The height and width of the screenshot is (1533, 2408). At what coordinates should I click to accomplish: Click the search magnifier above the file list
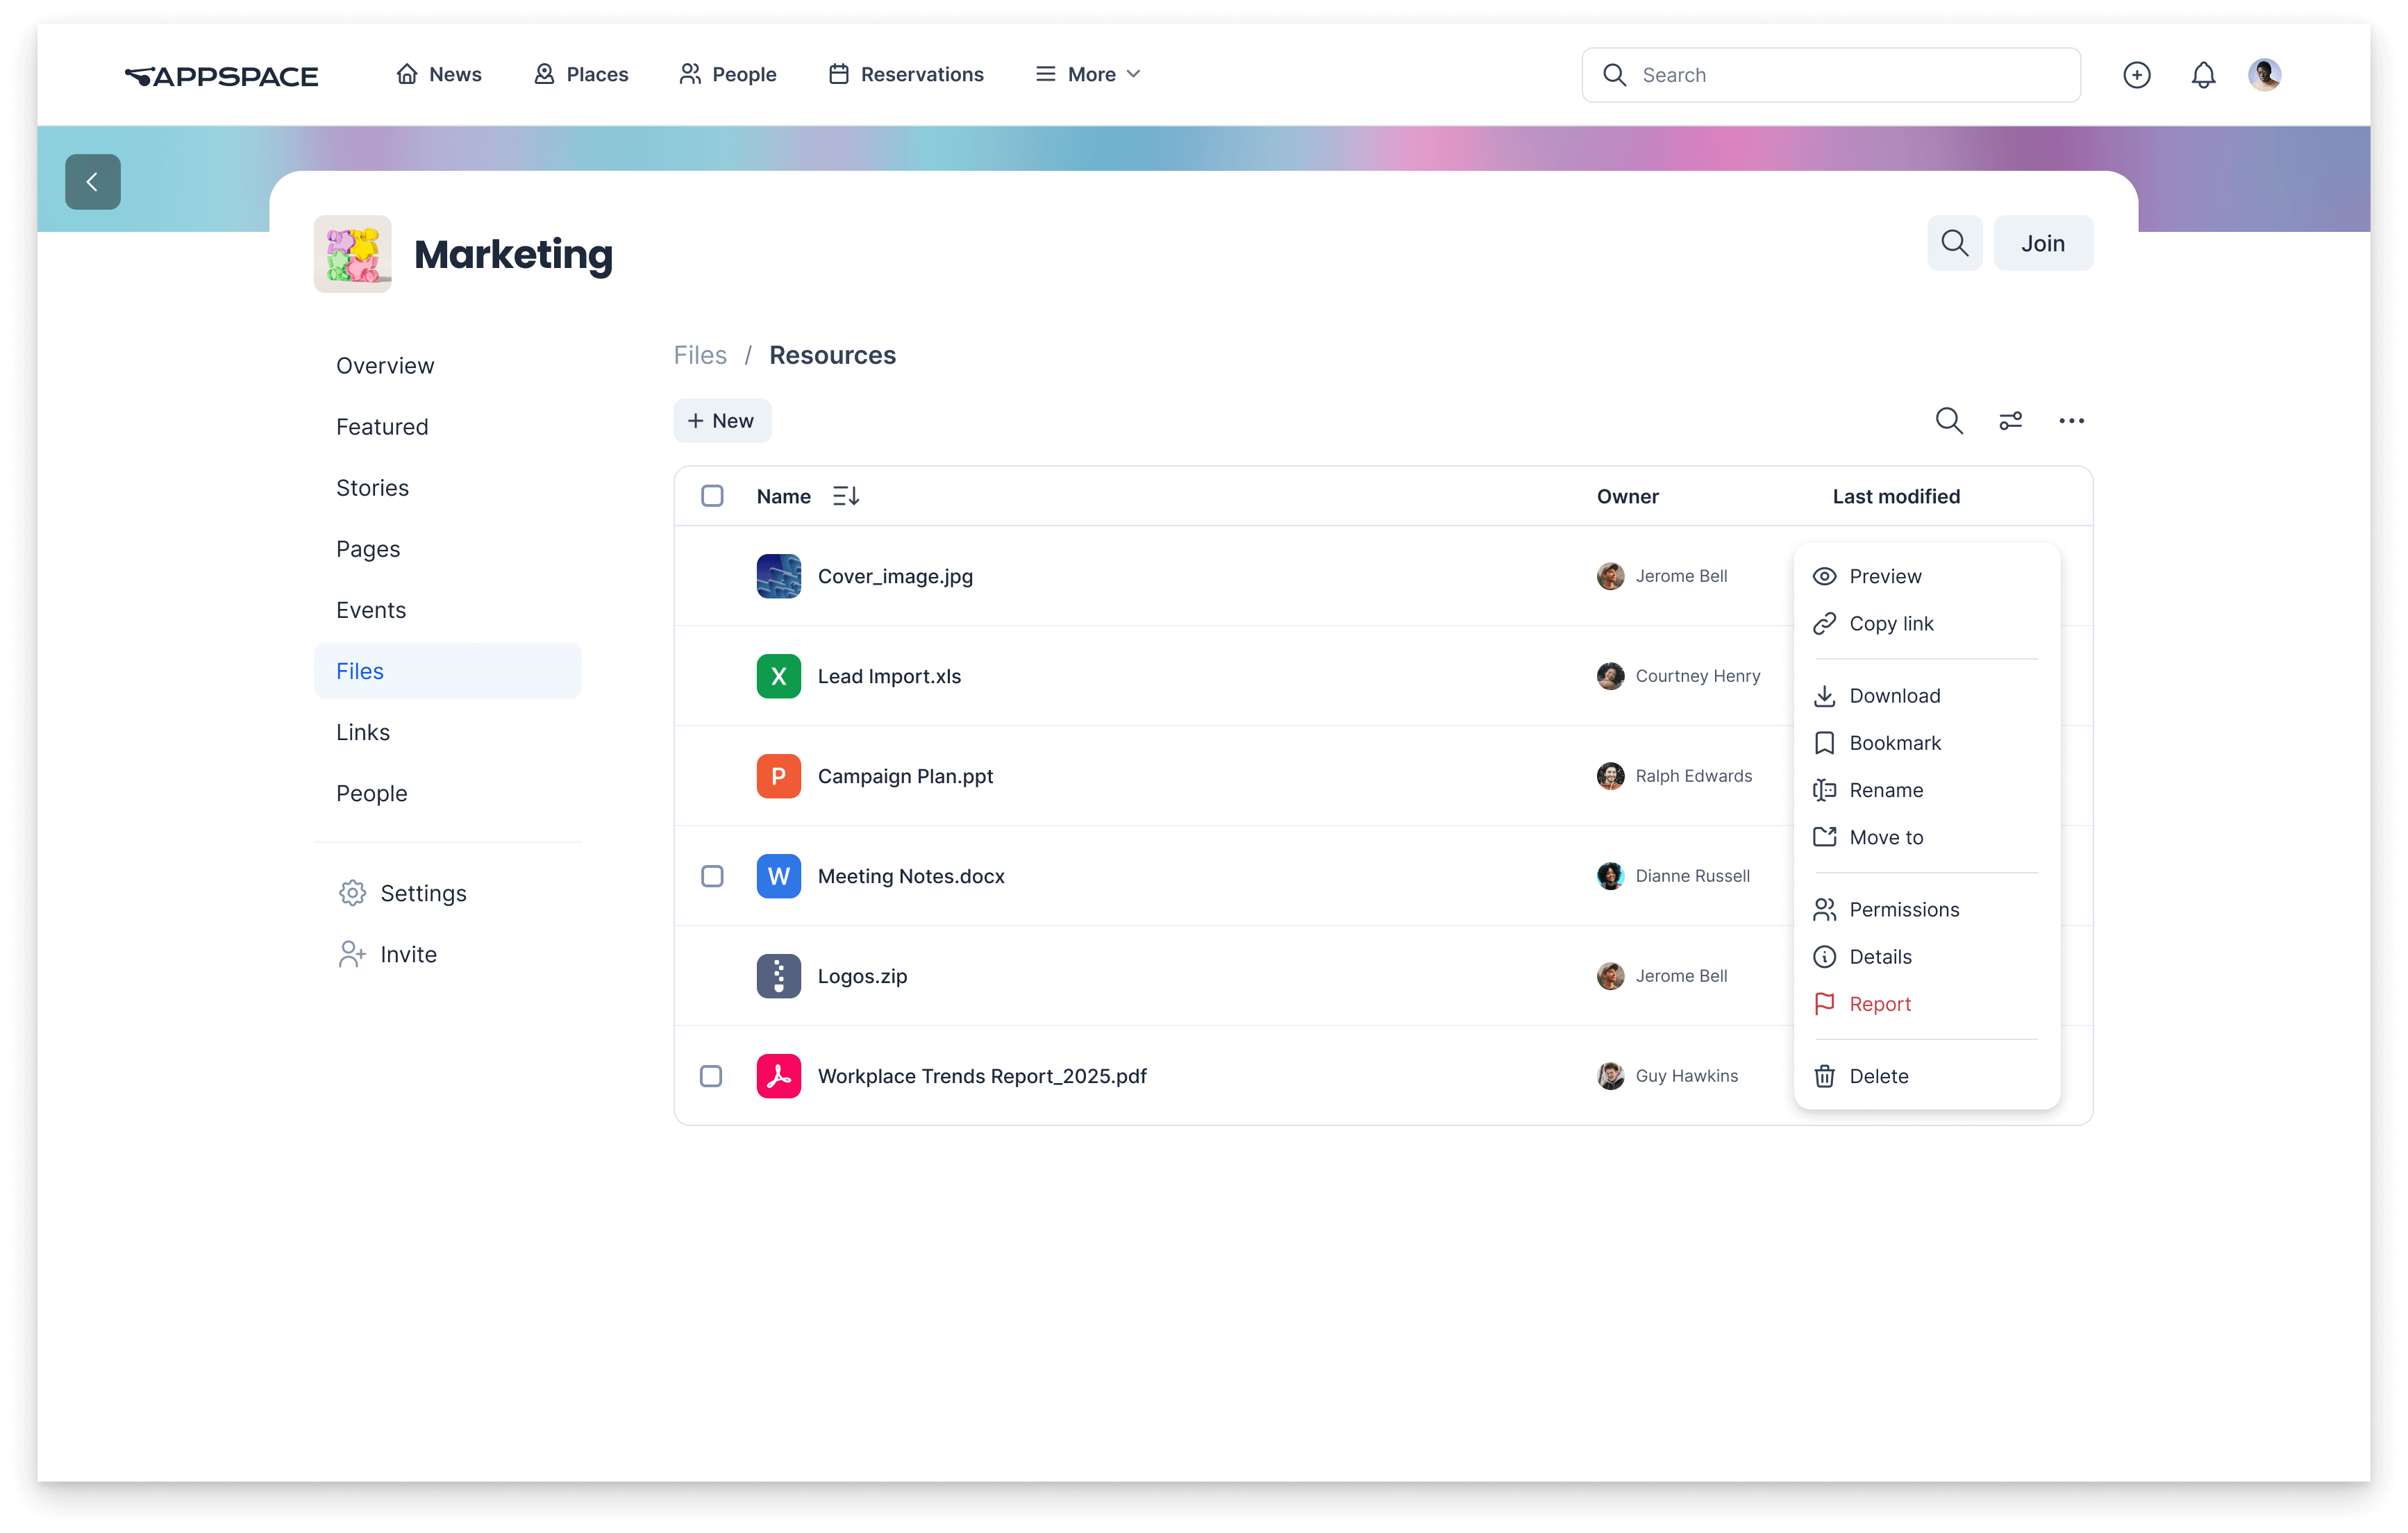[1948, 421]
